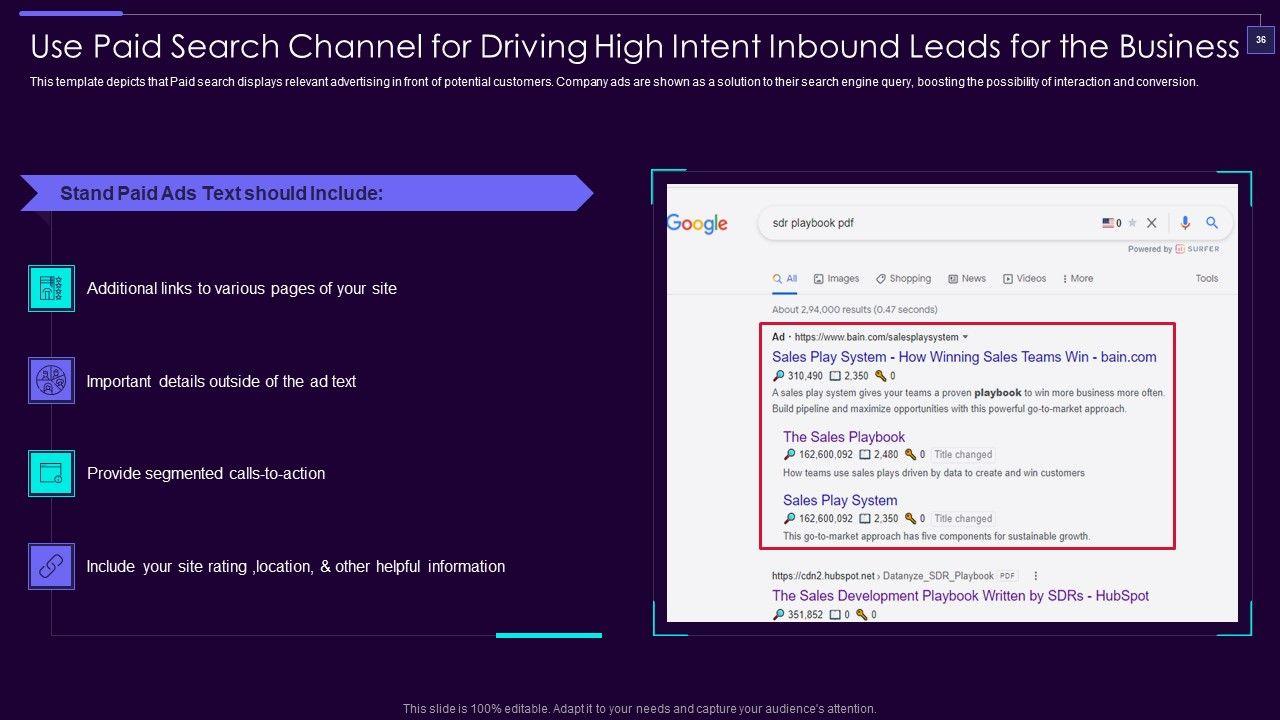Open the News search tab
Screen dimensions: 1280x720
point(967,279)
